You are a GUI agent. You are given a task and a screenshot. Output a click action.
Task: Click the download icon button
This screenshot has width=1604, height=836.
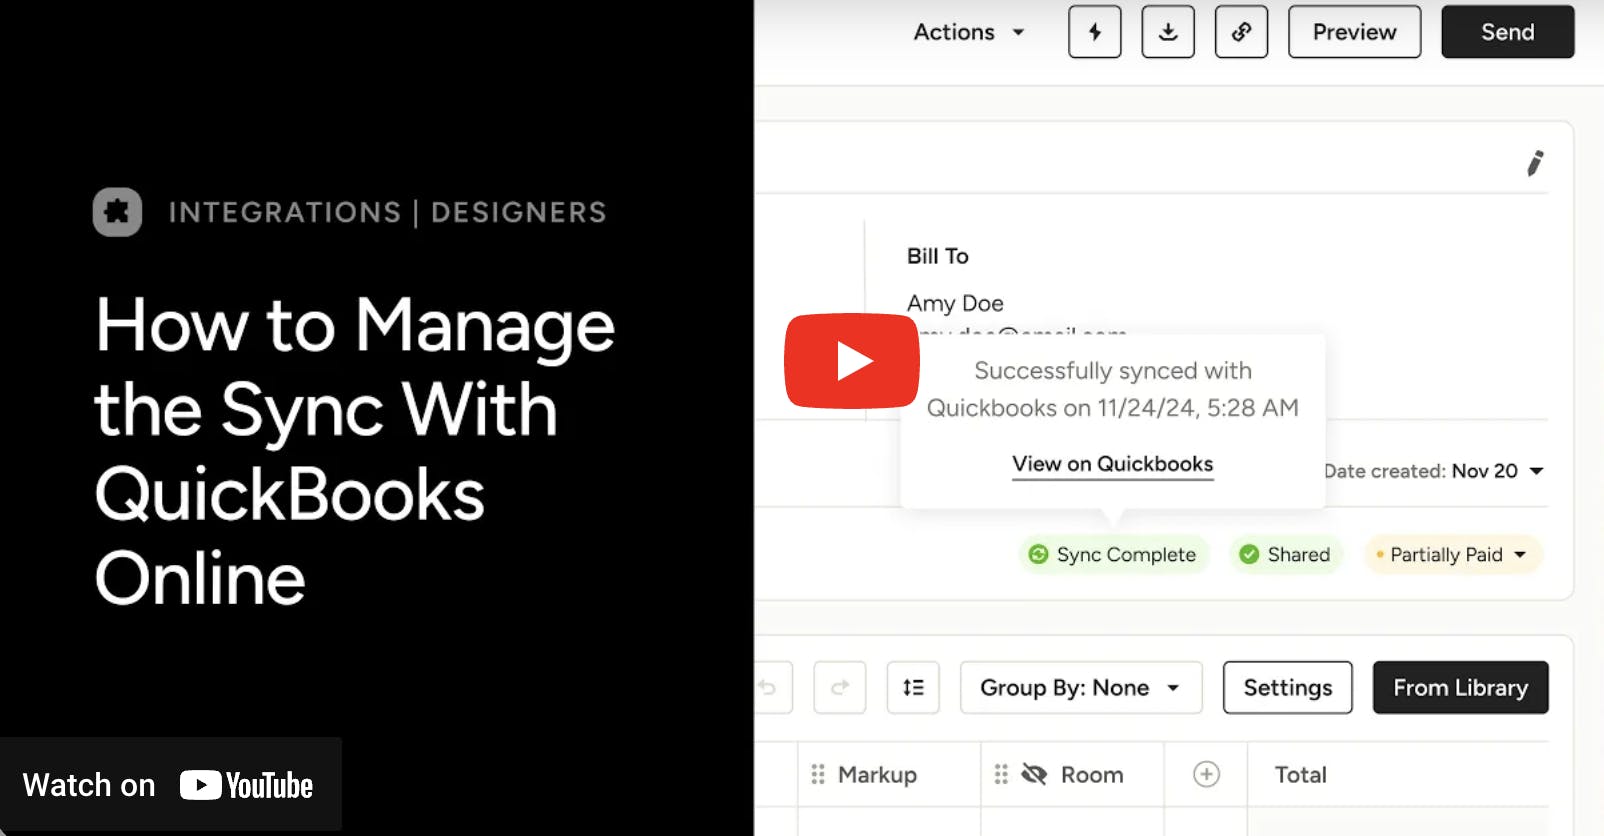click(1168, 32)
